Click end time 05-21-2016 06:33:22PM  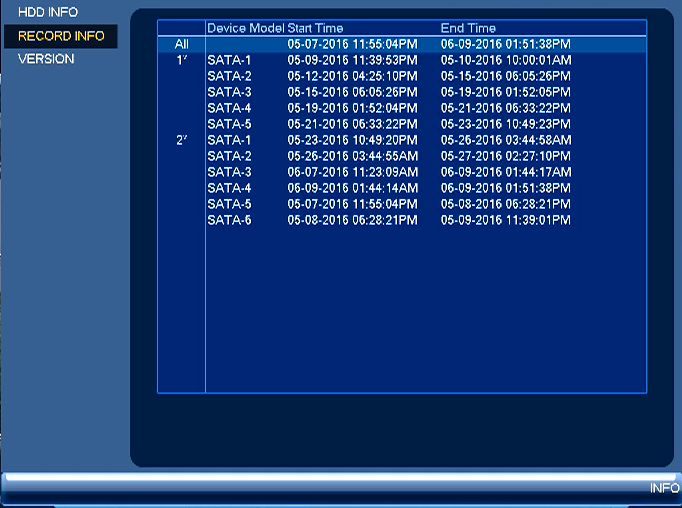tap(505, 108)
